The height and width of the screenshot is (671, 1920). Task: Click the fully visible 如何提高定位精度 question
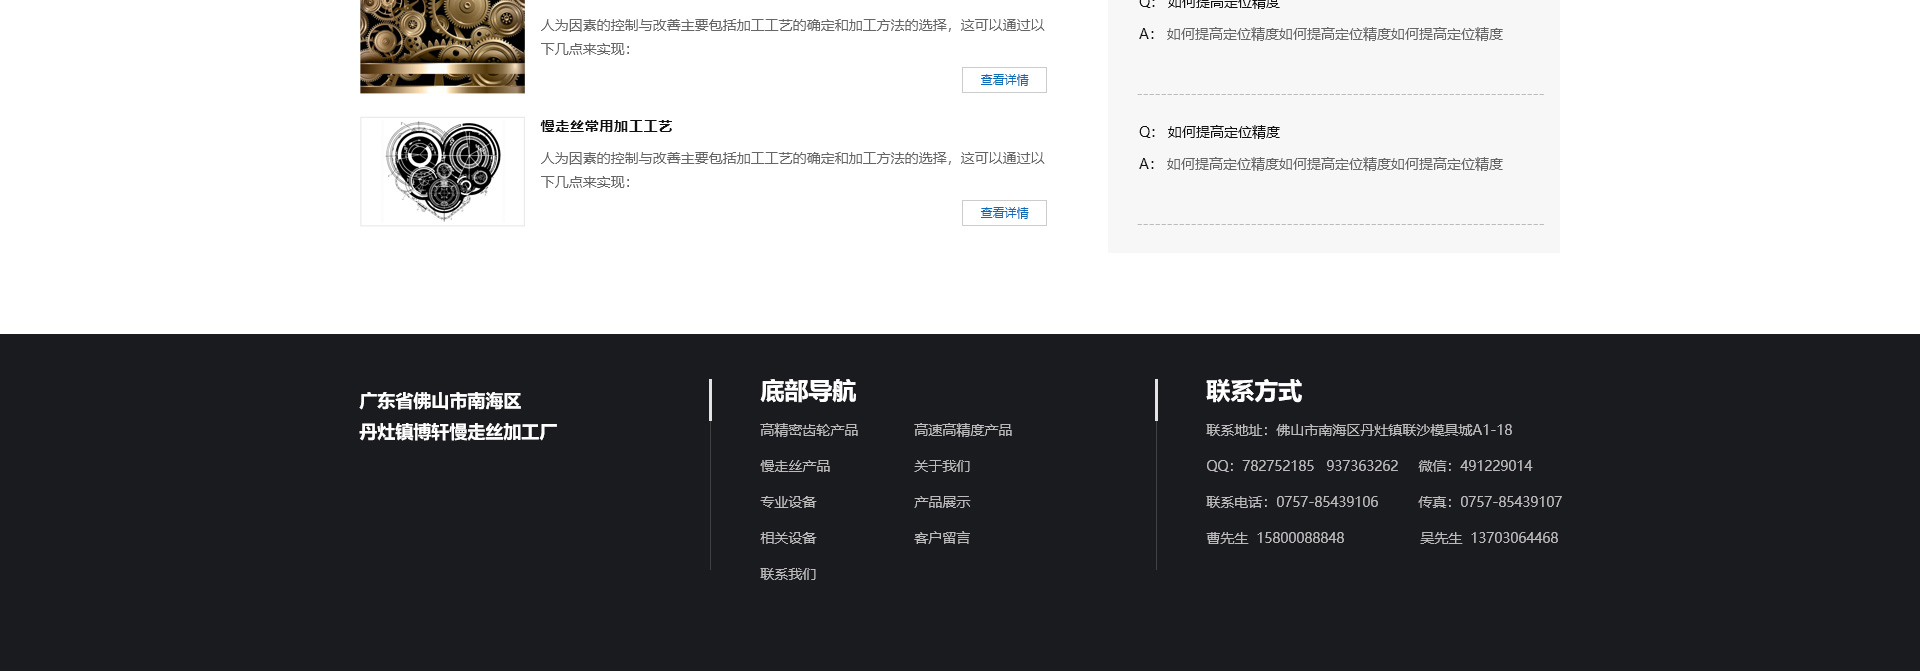tap(1223, 132)
